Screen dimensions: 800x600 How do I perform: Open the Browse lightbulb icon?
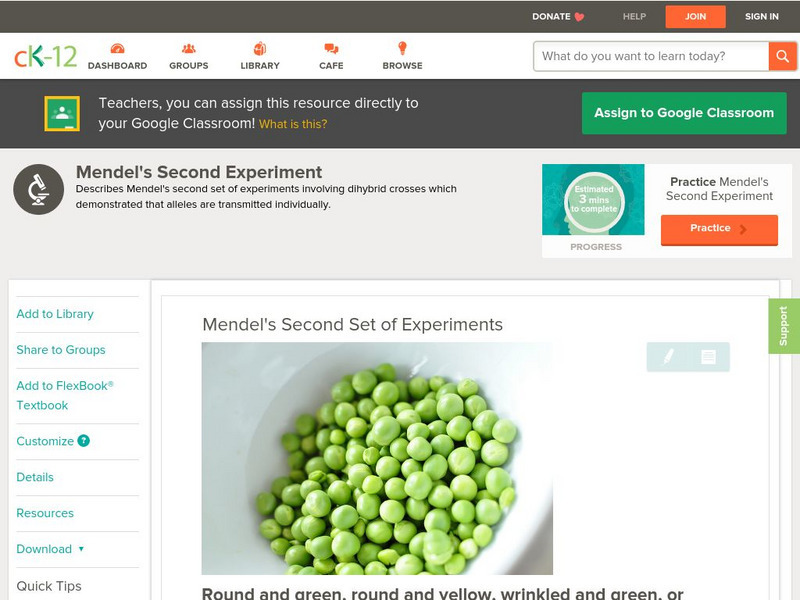[x=403, y=48]
